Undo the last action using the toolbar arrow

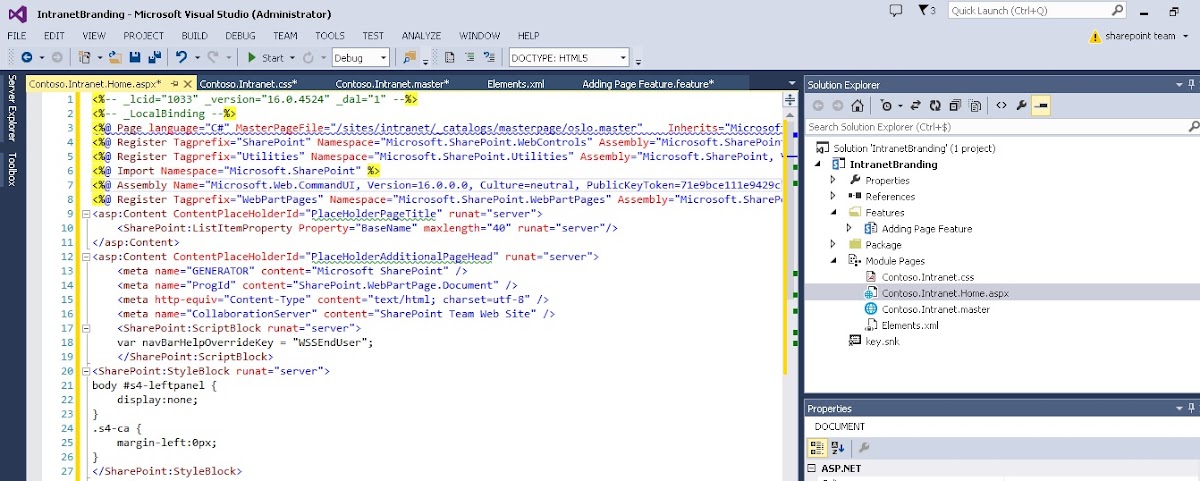tap(181, 57)
